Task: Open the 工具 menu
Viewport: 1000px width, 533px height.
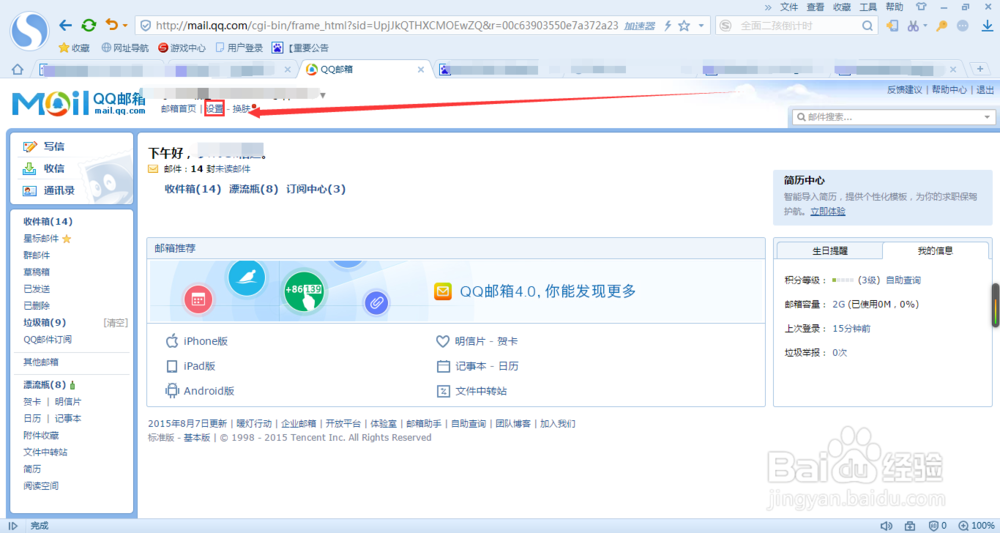Action: [868, 7]
